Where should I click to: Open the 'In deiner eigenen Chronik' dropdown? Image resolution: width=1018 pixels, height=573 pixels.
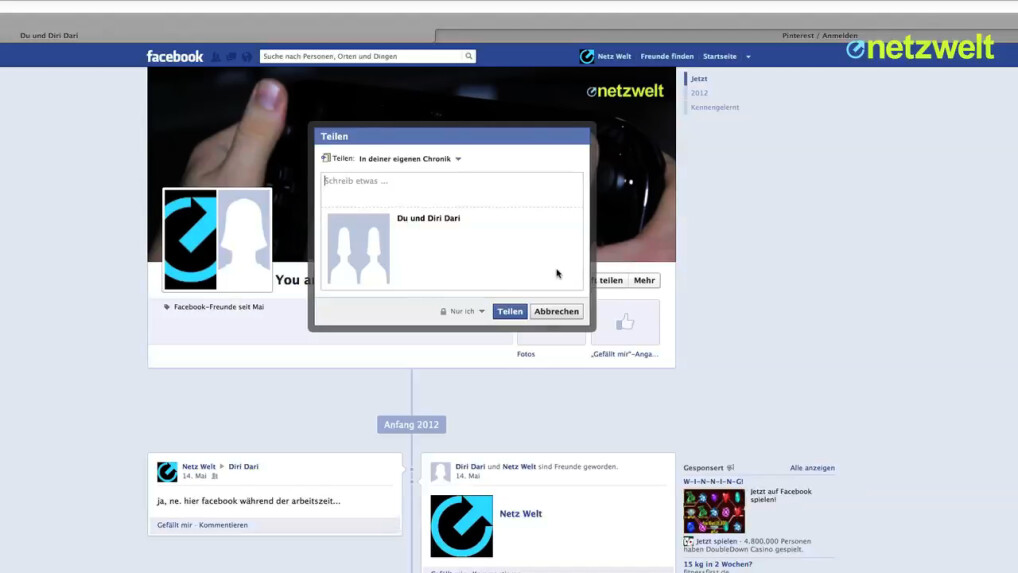410,159
